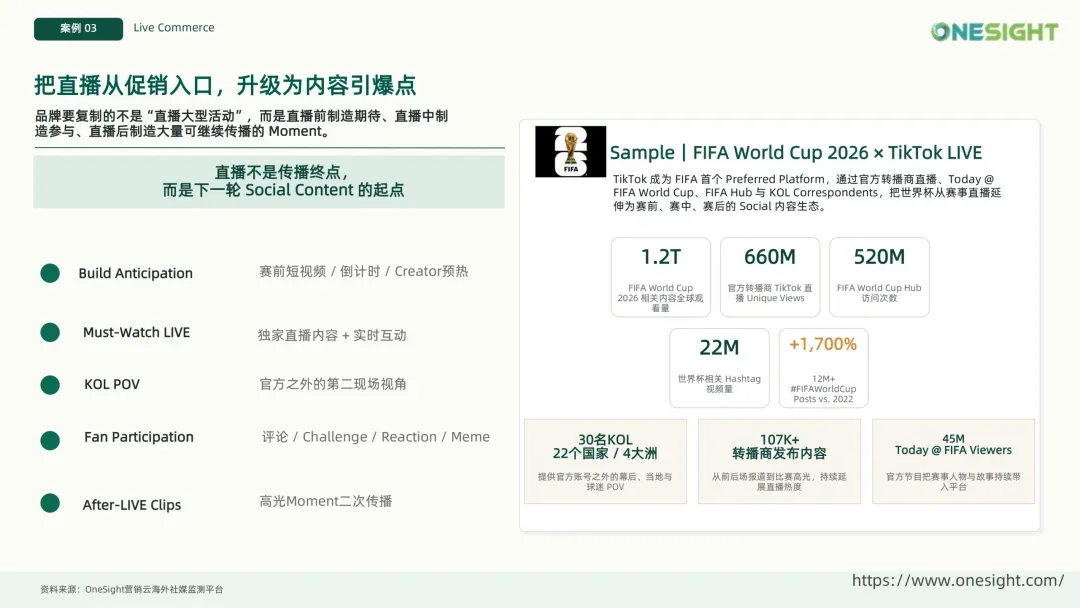Click the 资料来源 OneSight营销云 footer text
Viewport: 1080px width, 608px height.
click(132, 589)
